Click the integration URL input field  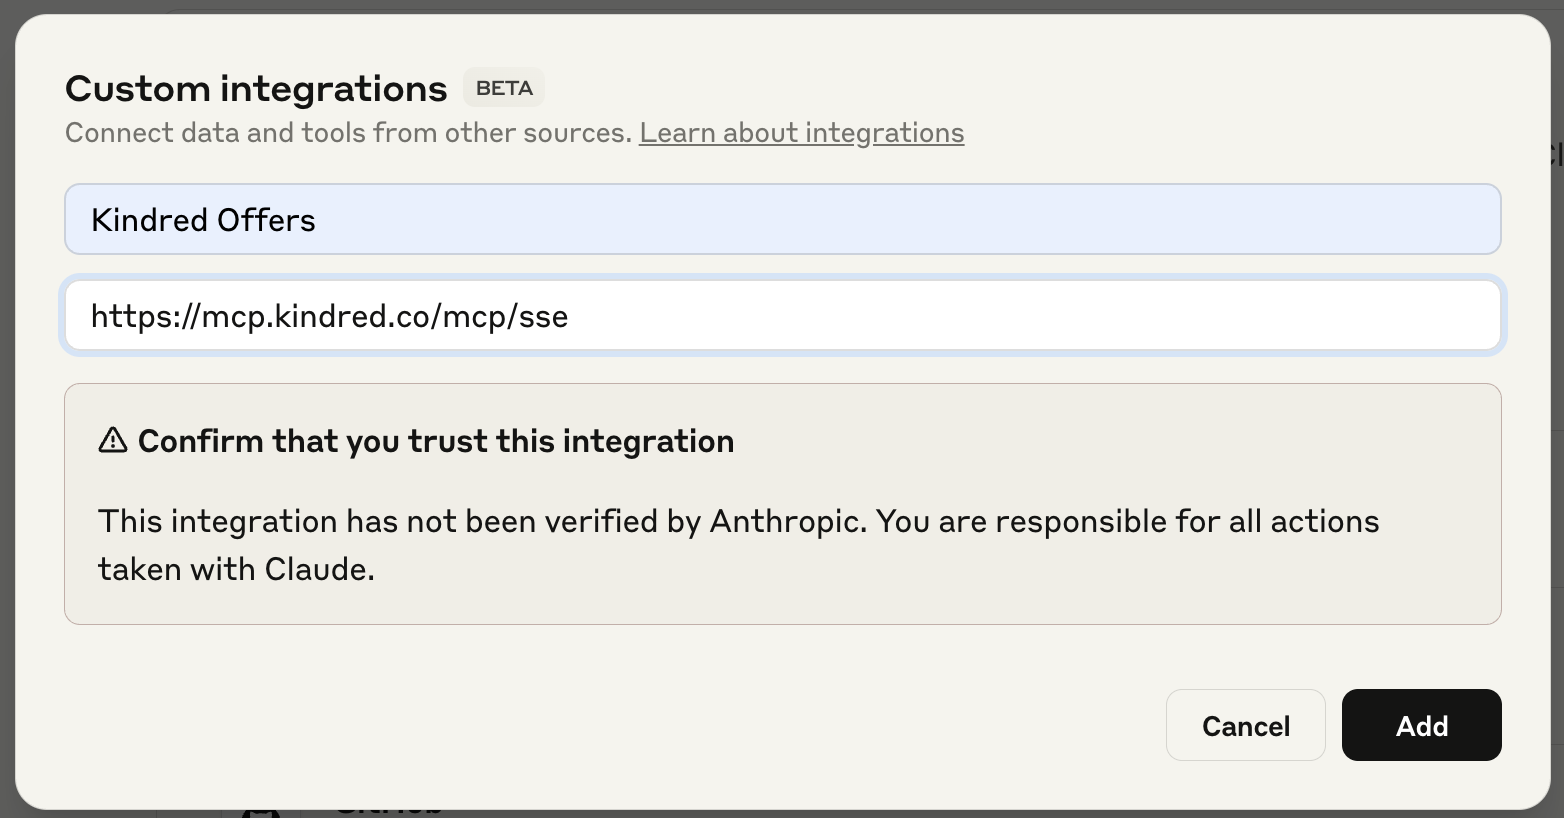click(783, 316)
